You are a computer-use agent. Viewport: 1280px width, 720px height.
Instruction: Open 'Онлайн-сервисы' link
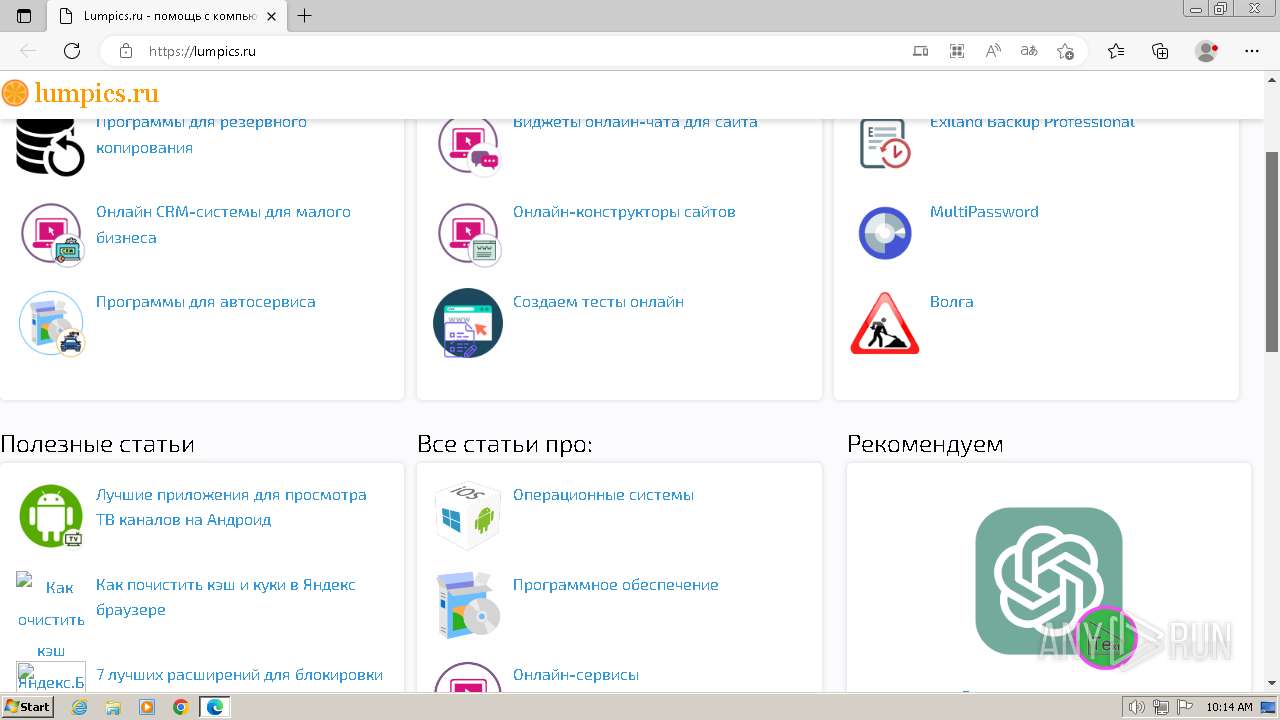tap(575, 675)
